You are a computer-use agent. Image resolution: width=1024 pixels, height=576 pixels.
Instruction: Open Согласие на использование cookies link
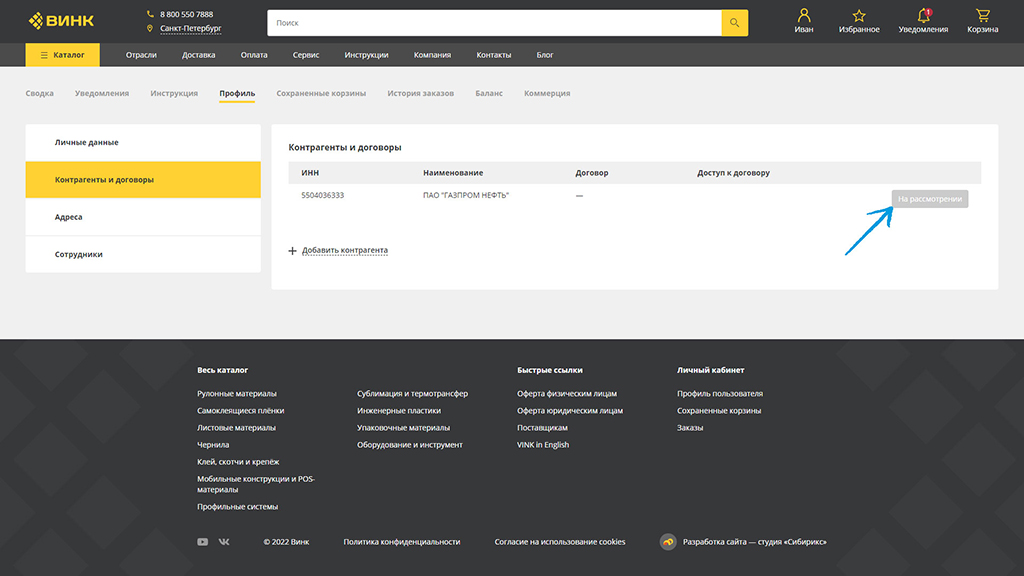point(560,542)
